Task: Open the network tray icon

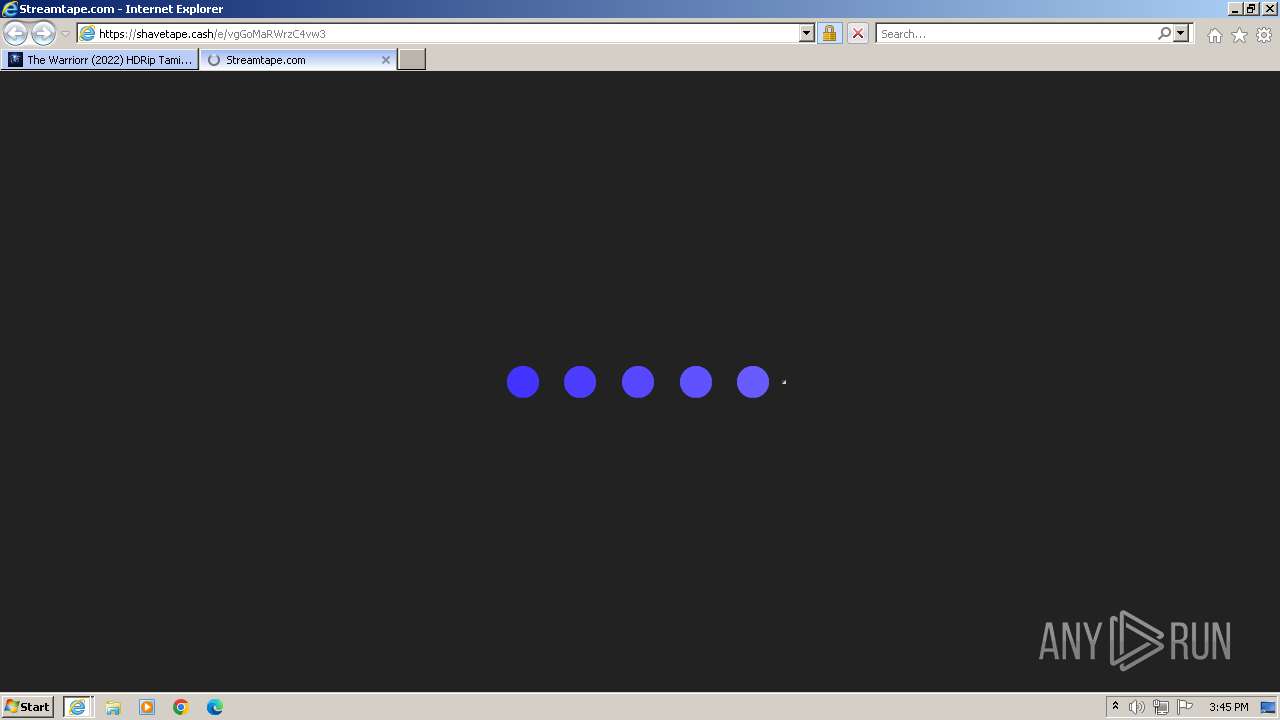Action: 1161,707
